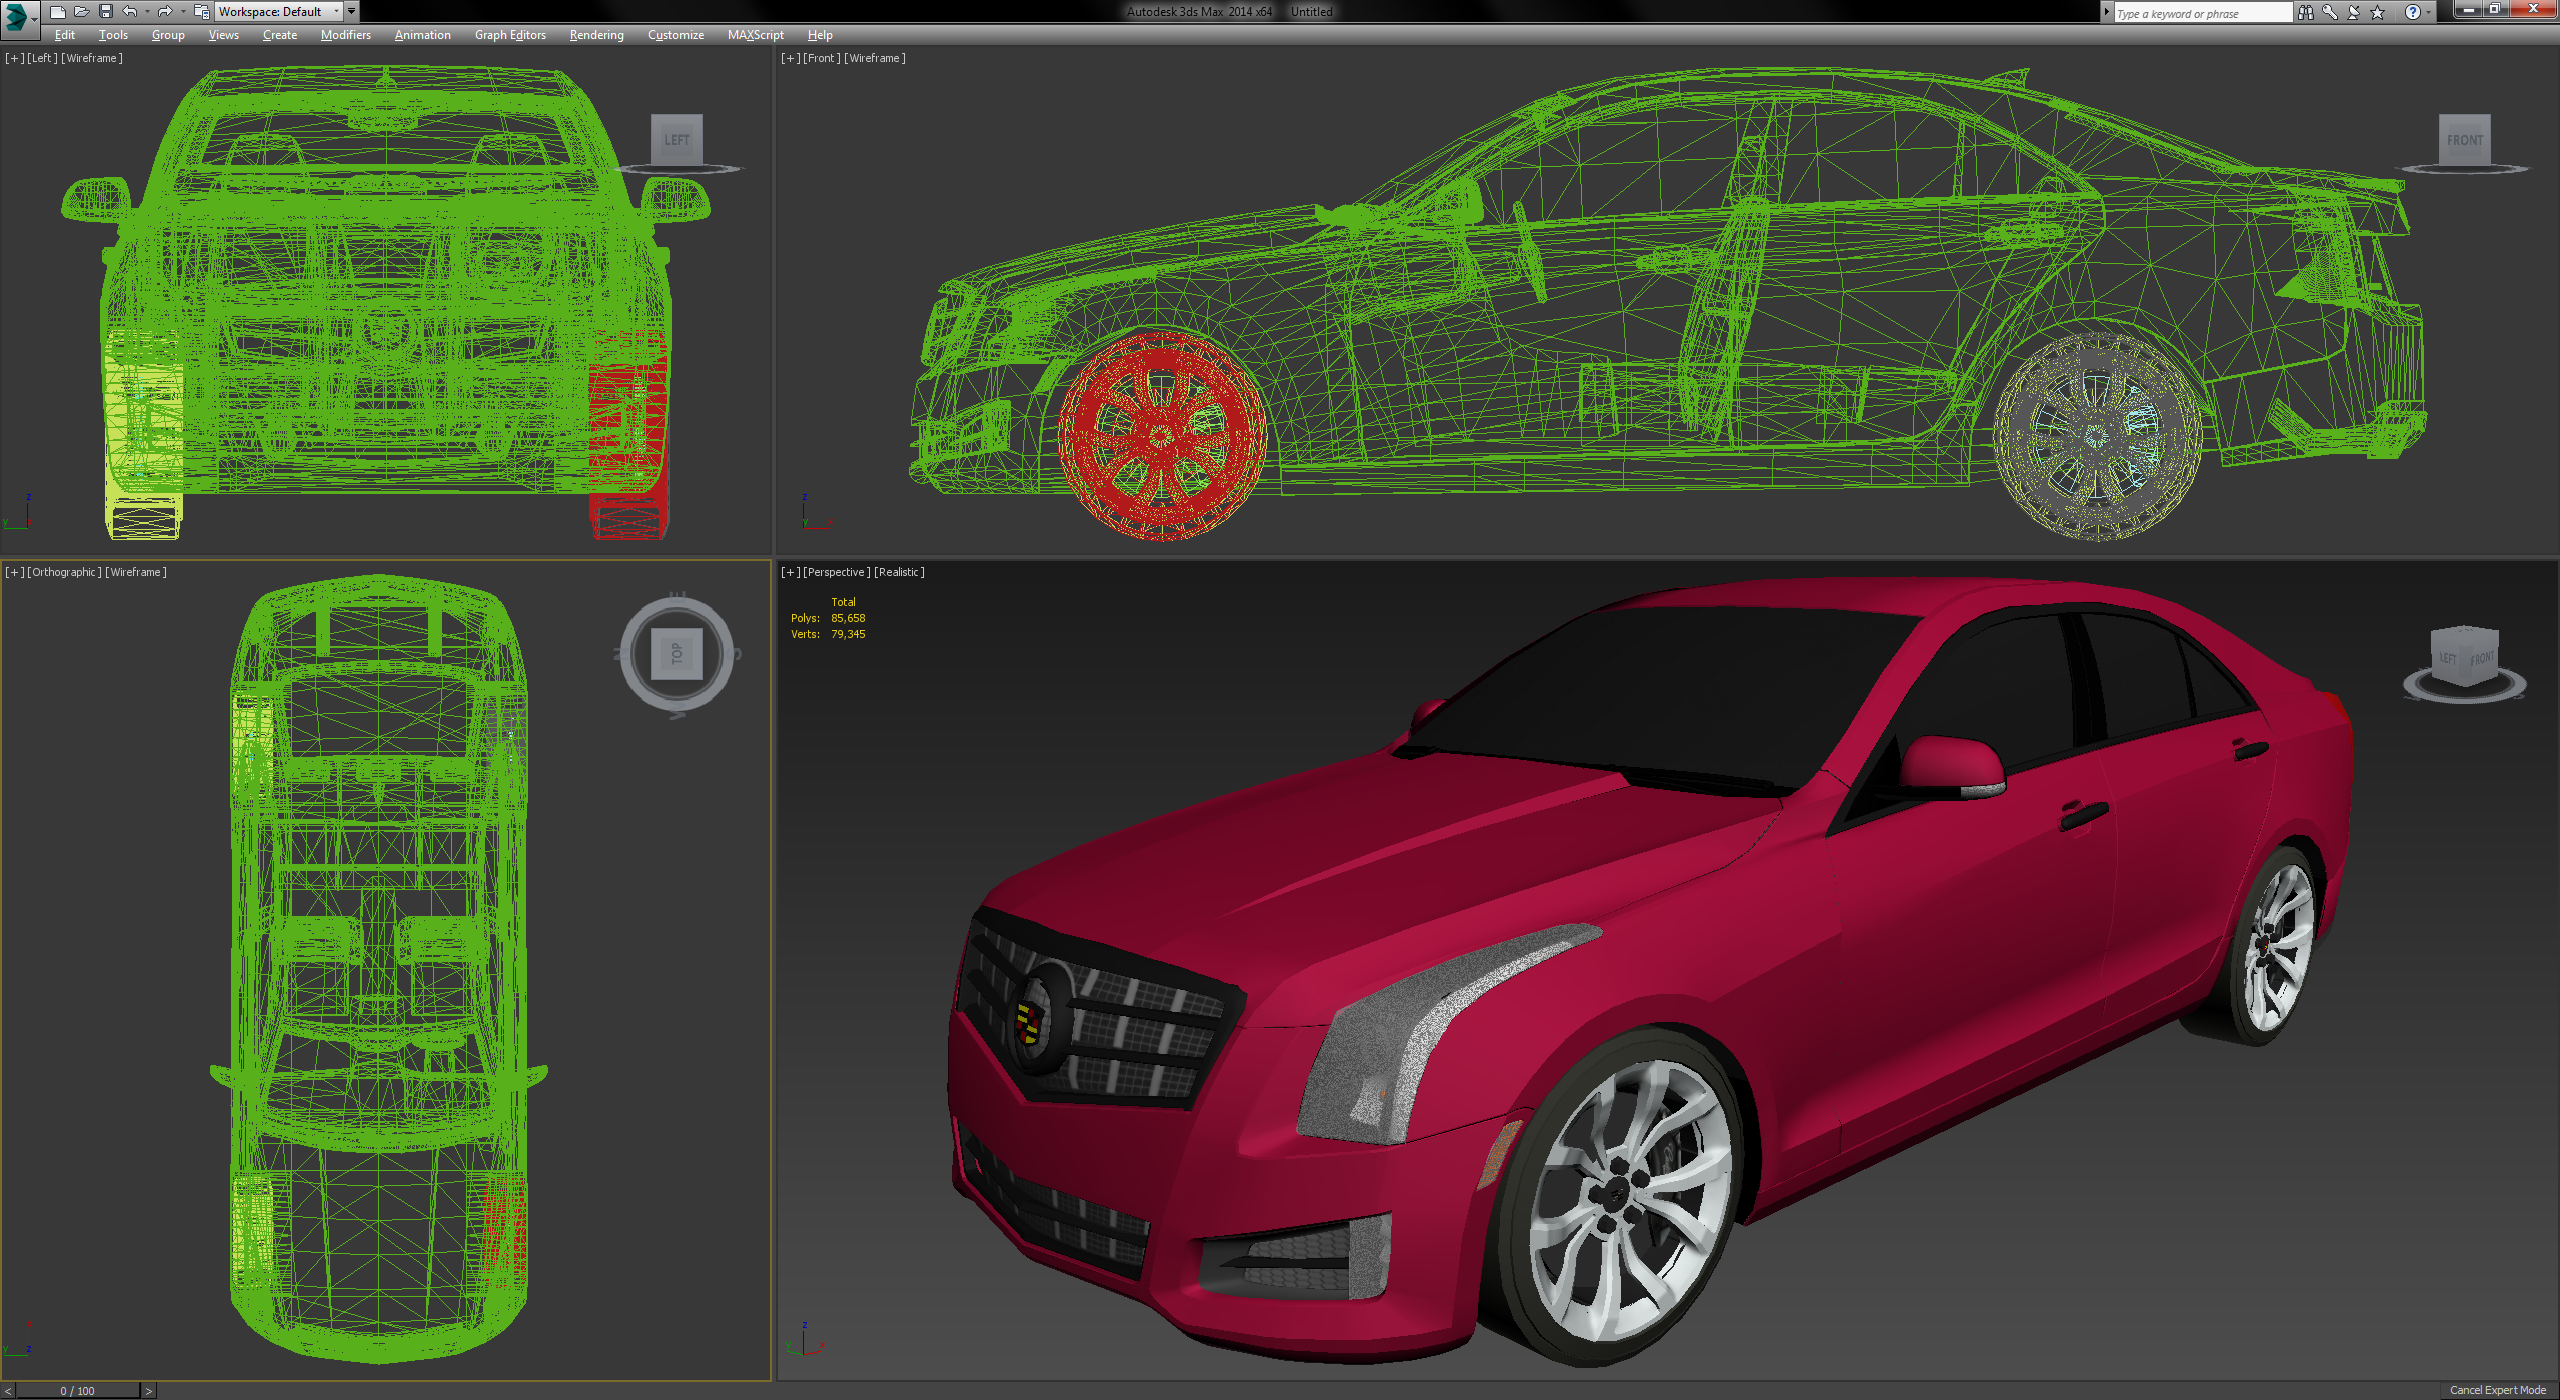Change Front viewport Wireframe display mode
Viewport: 2560px width, 1400px height.
[875, 58]
